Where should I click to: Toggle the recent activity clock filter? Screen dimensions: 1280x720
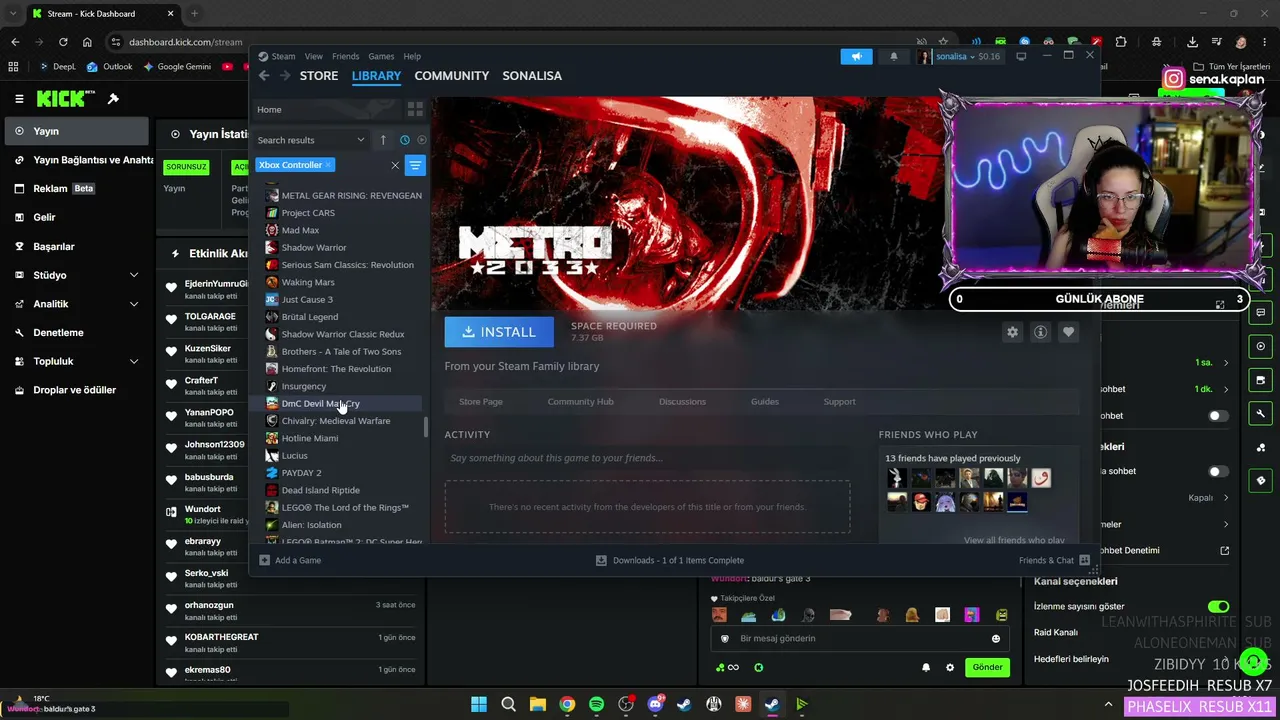click(x=405, y=140)
